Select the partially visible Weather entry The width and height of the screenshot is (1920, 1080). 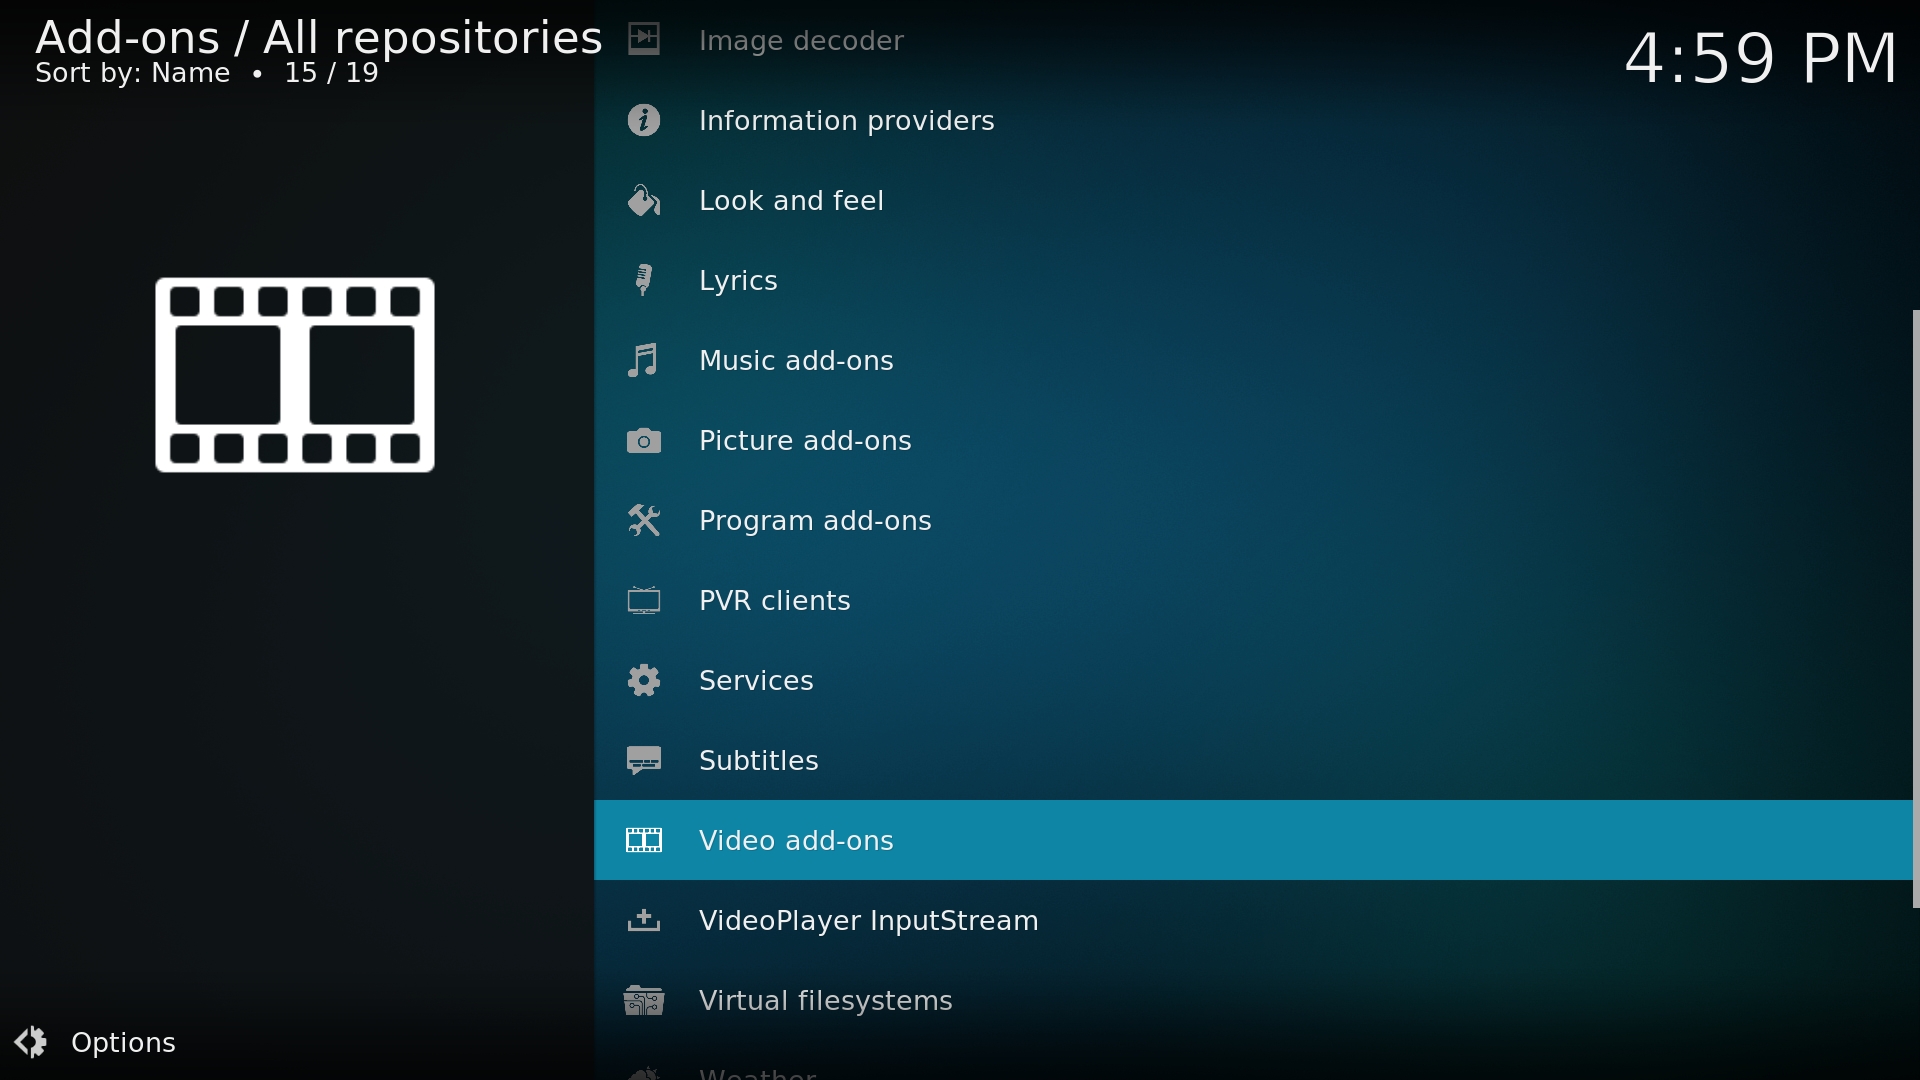pos(758,1072)
